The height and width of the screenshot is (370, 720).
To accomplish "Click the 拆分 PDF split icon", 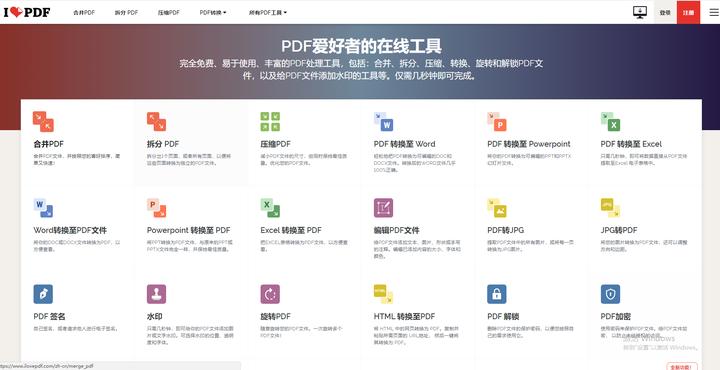I will coord(157,122).
